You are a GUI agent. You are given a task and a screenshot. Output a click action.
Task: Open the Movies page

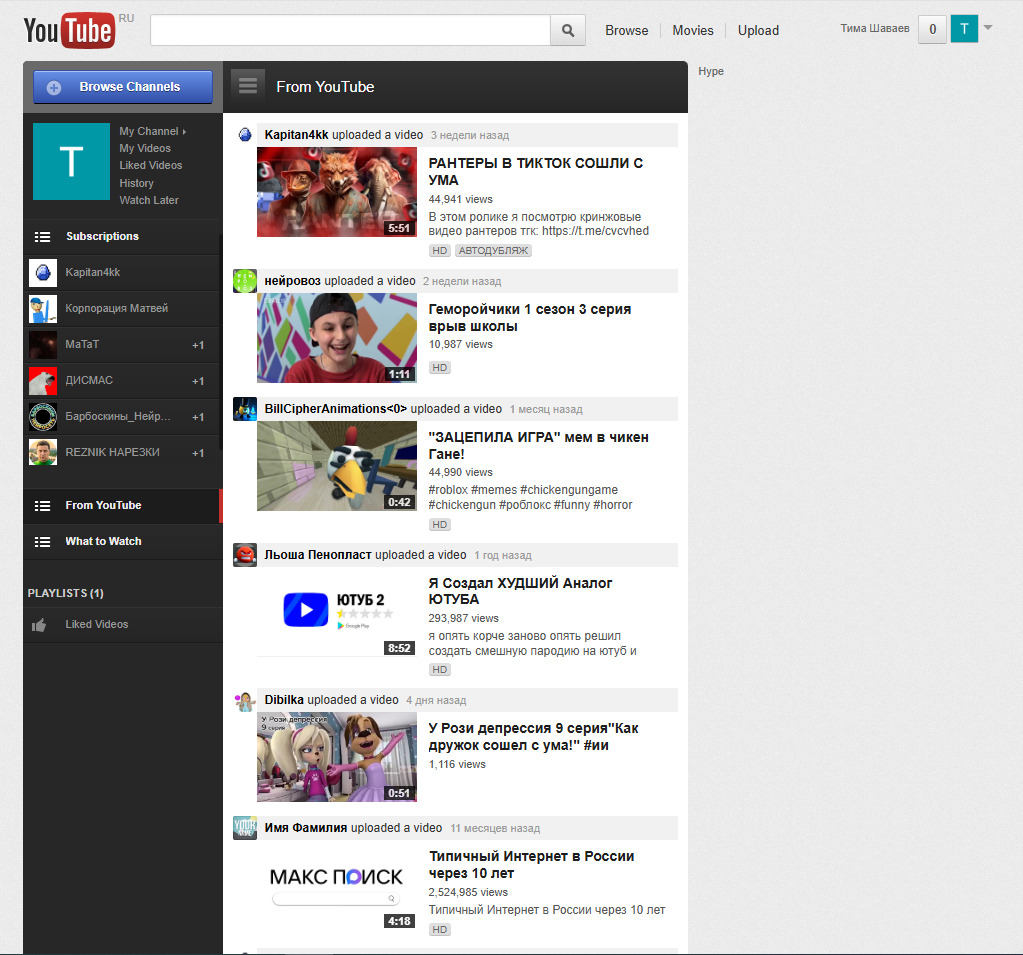(x=693, y=31)
